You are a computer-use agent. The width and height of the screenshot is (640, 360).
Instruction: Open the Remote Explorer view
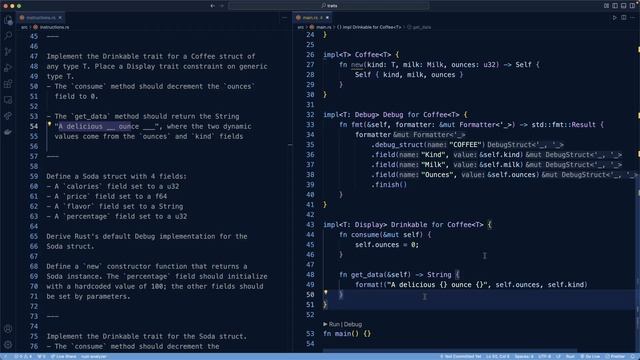tap(8, 100)
